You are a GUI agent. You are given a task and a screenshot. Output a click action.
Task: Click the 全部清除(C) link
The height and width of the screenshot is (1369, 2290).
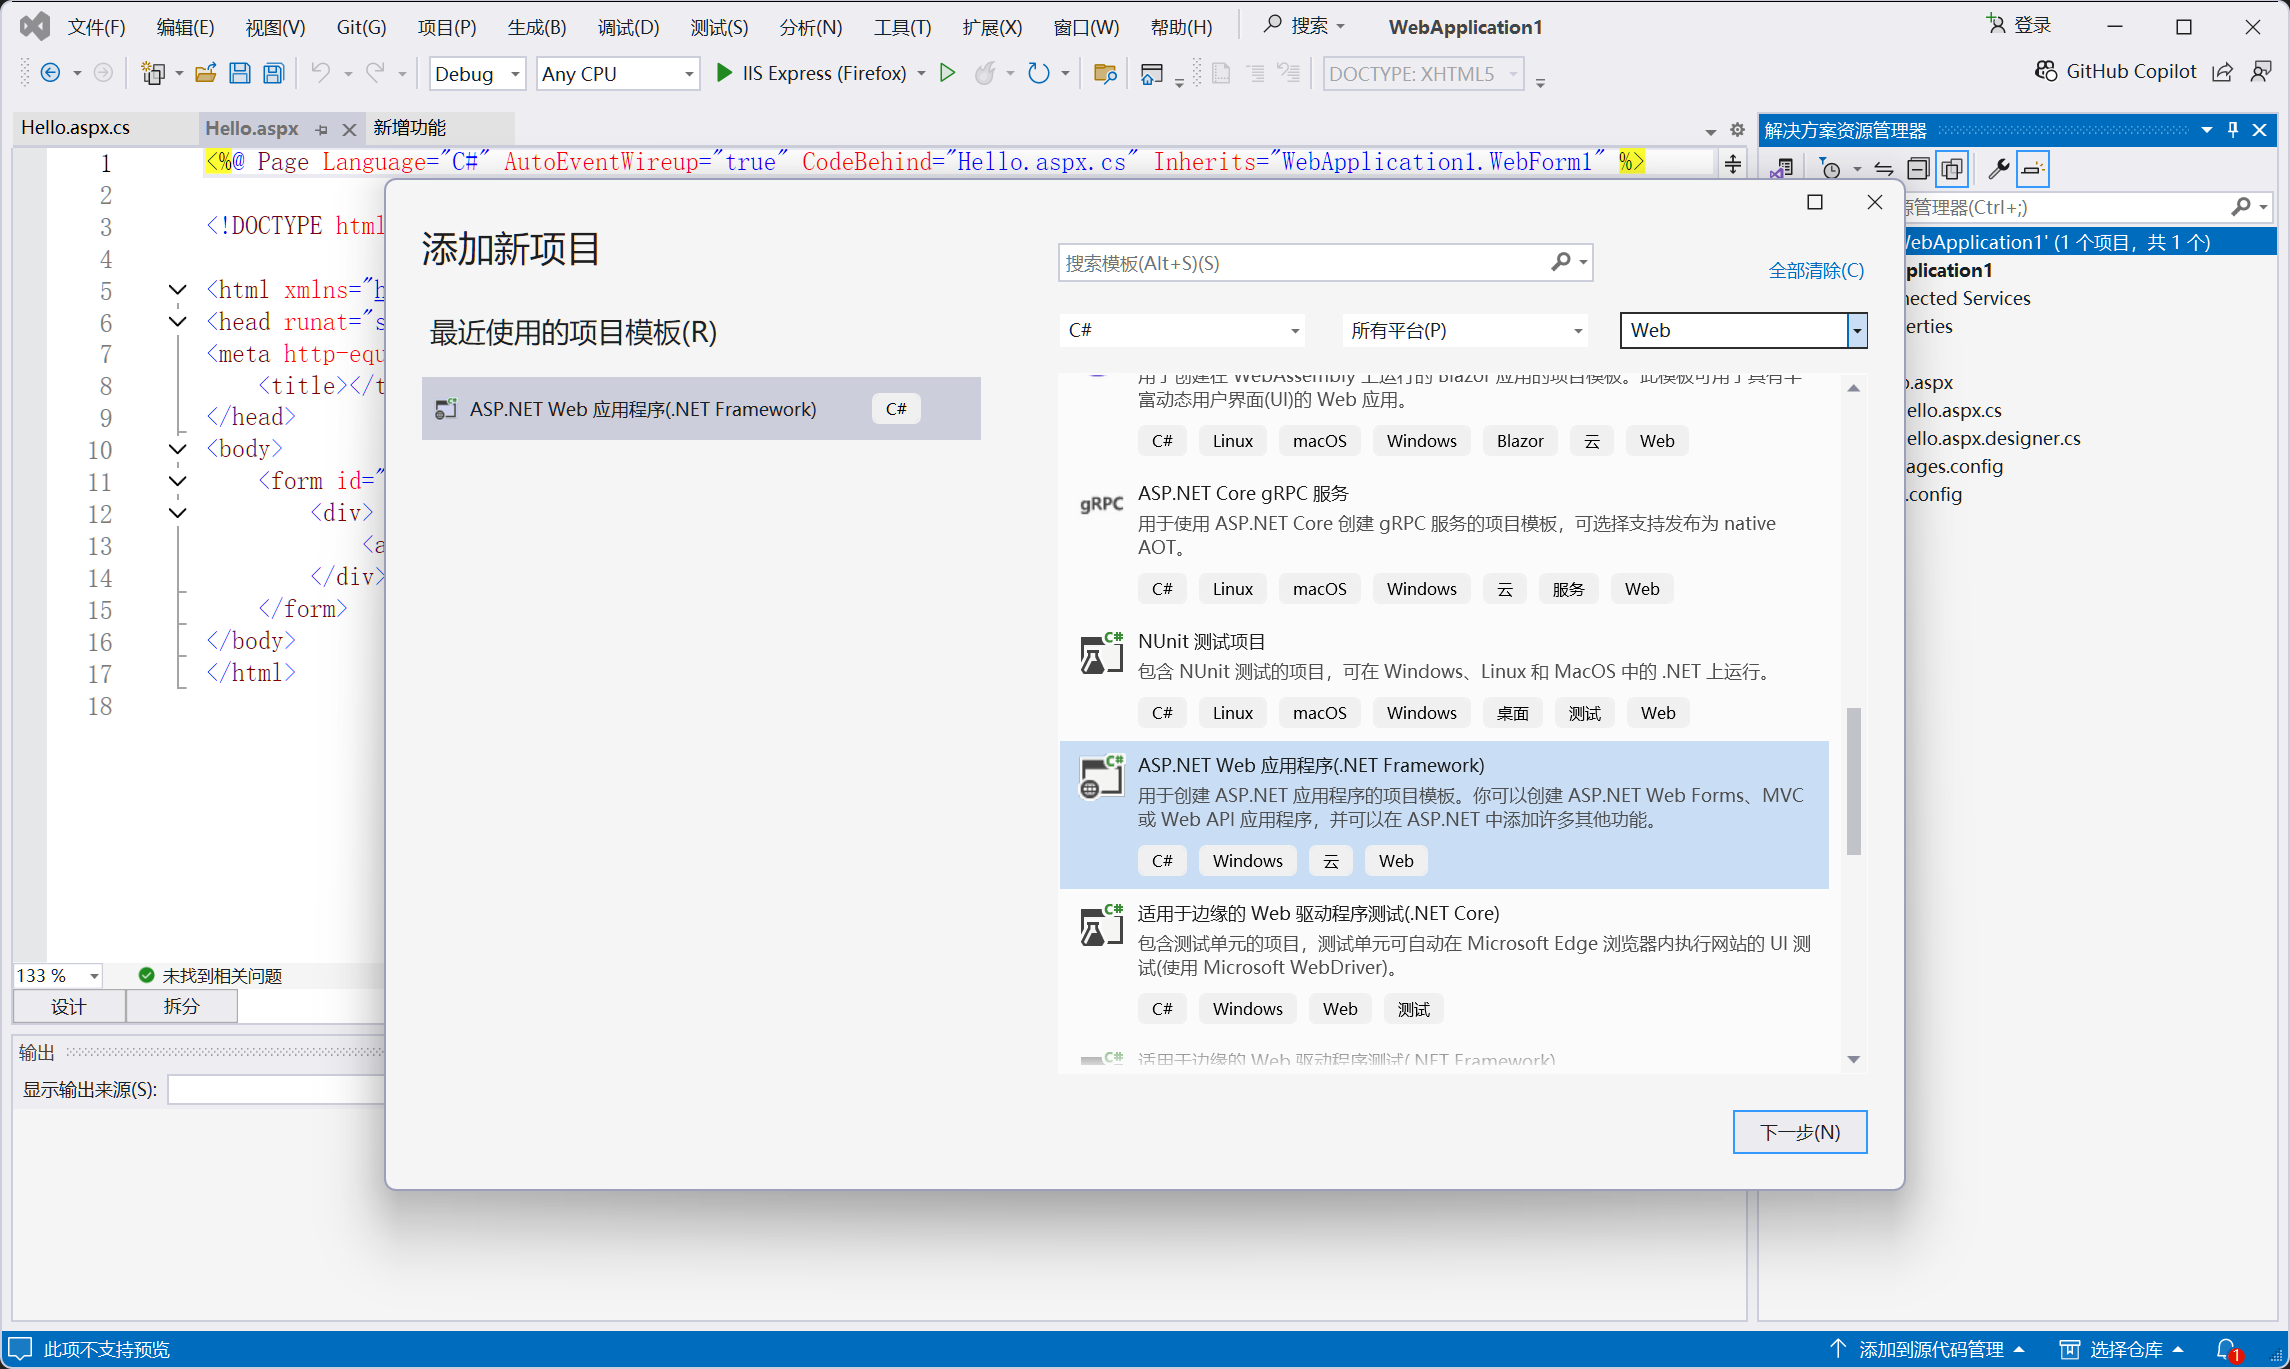[1815, 271]
